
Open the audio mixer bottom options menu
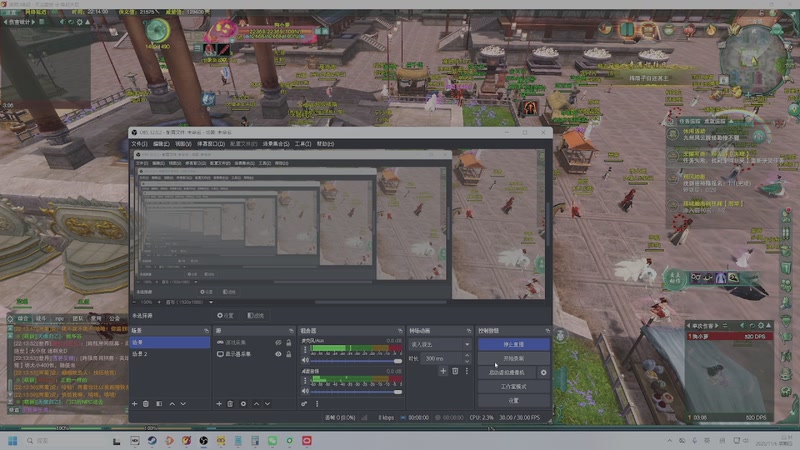pyautogui.click(x=317, y=404)
